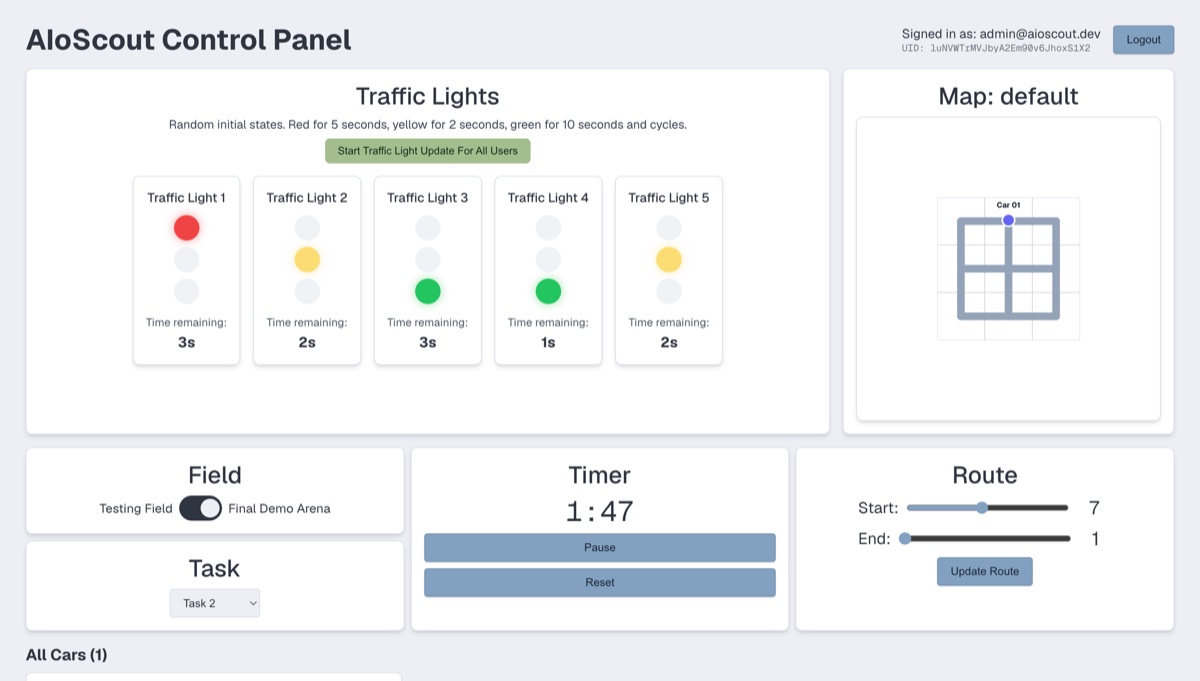Click the Testing Field label
Viewport: 1200px width, 681px height.
click(x=136, y=508)
